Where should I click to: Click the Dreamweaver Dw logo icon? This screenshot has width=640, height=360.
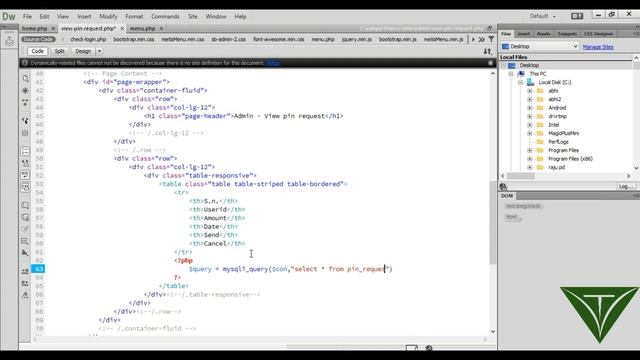(x=9, y=16)
